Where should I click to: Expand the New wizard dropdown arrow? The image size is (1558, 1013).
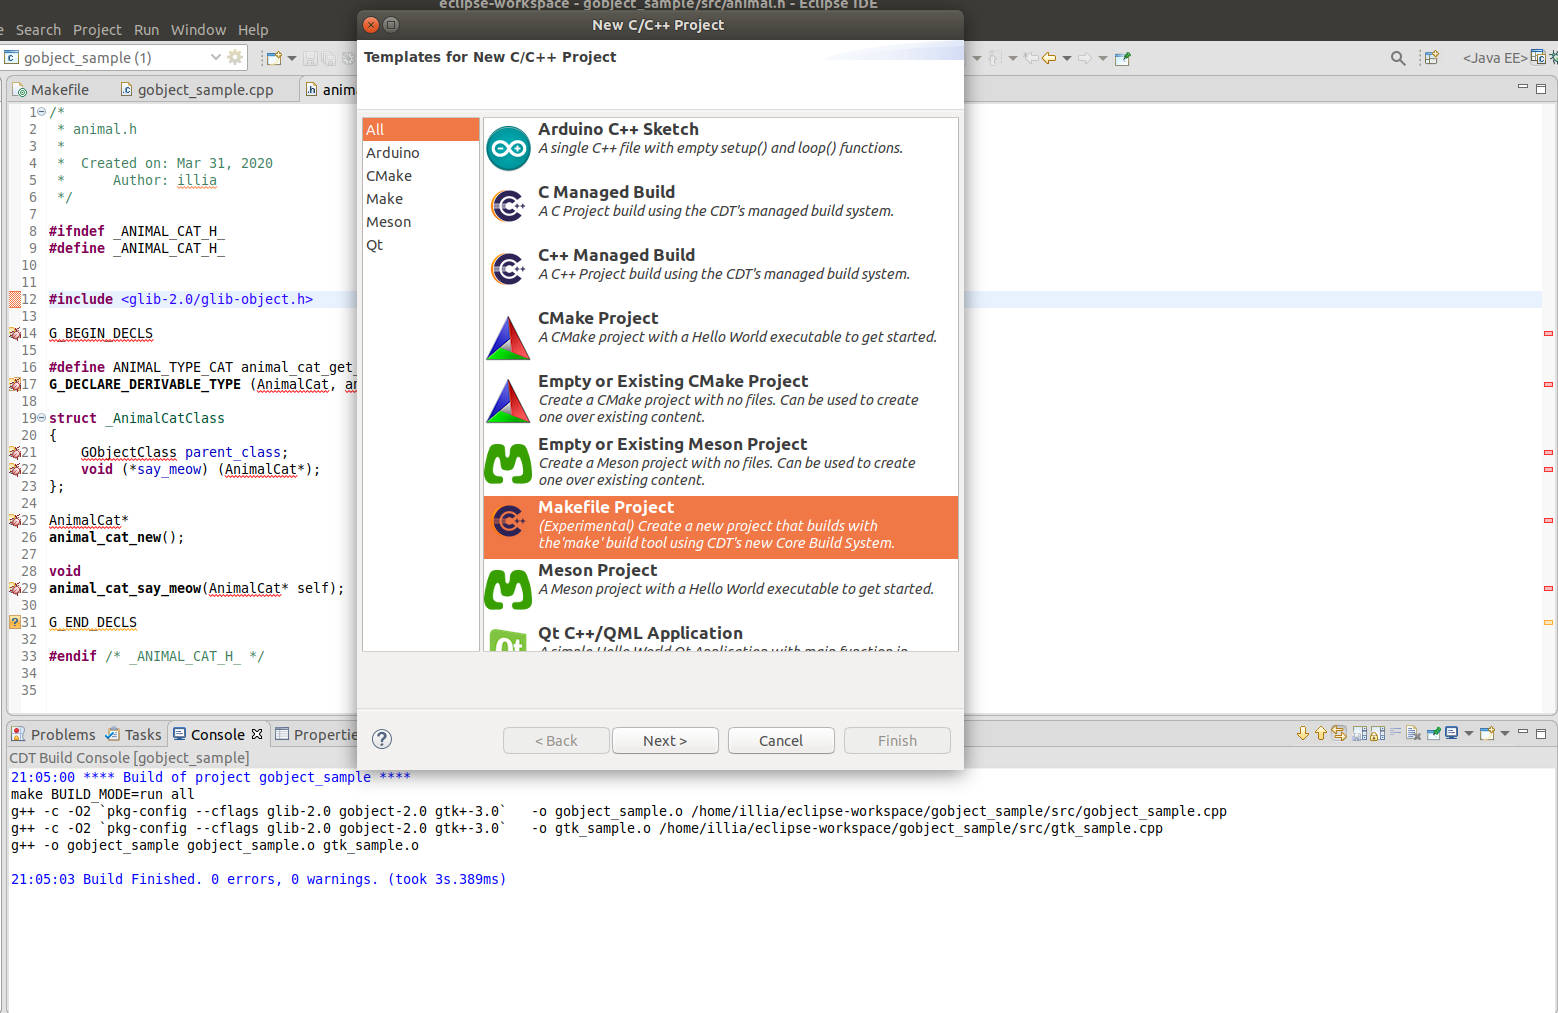pos(292,58)
